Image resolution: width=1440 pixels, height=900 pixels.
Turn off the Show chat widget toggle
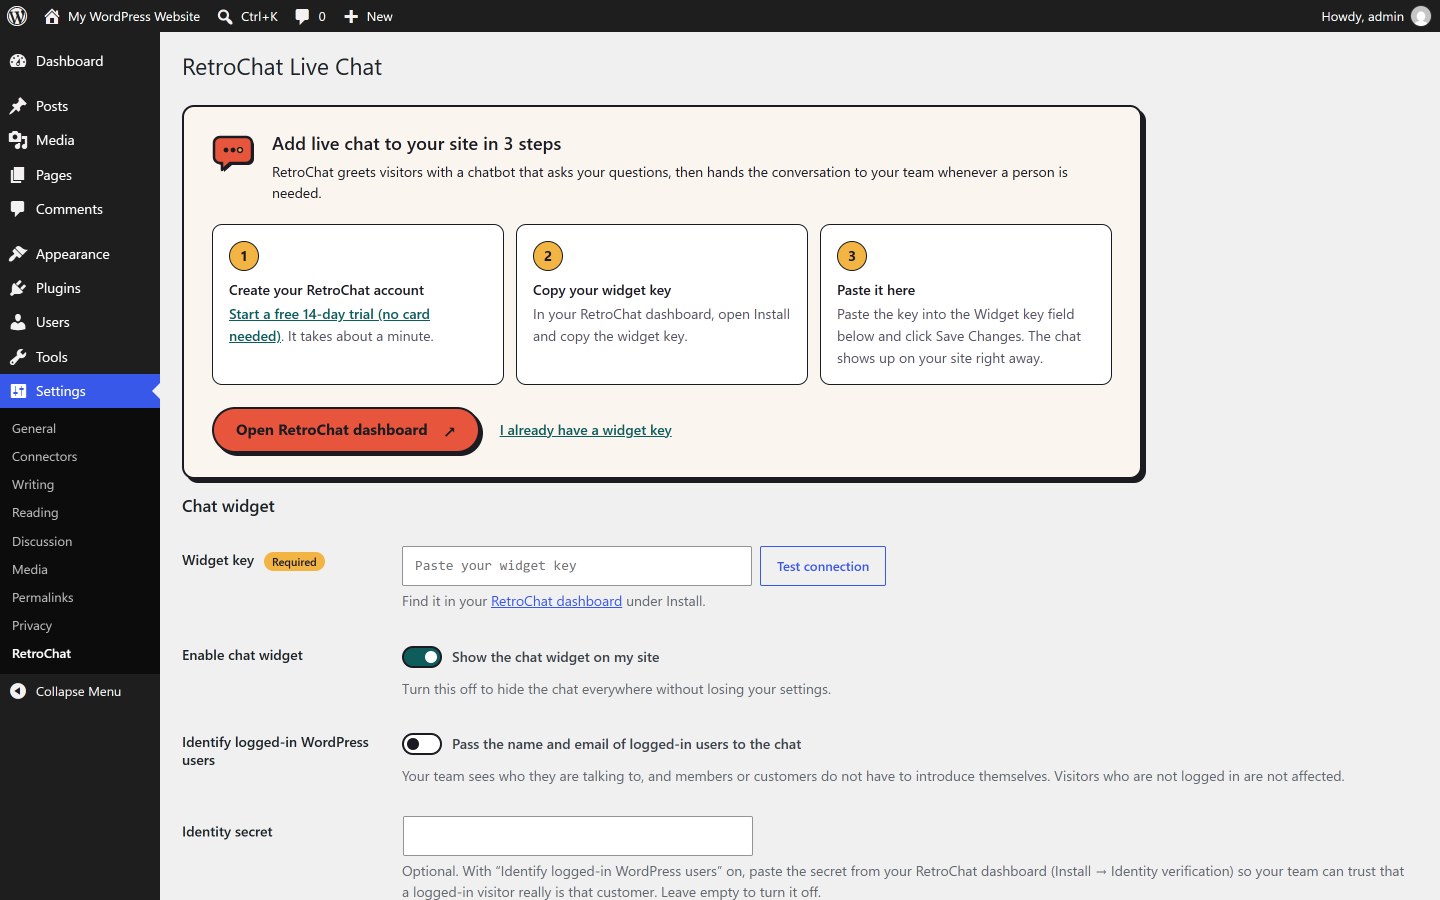[422, 657]
